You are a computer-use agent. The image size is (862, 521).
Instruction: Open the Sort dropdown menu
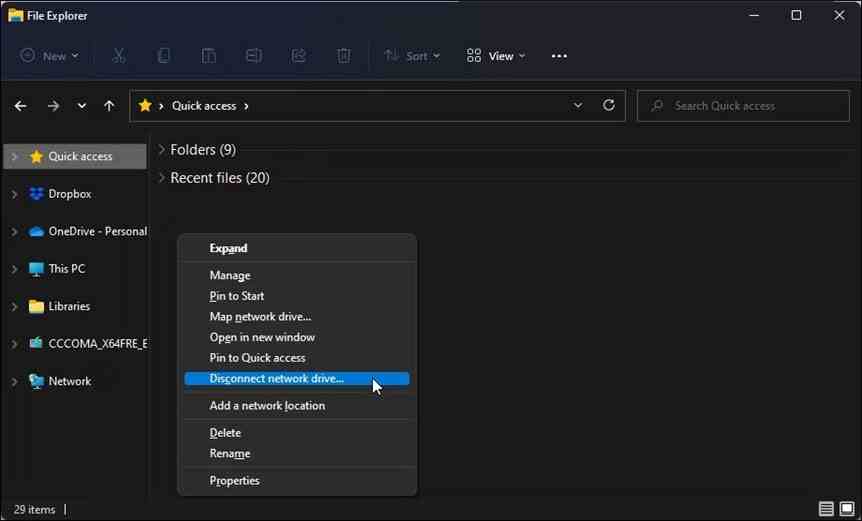[412, 56]
